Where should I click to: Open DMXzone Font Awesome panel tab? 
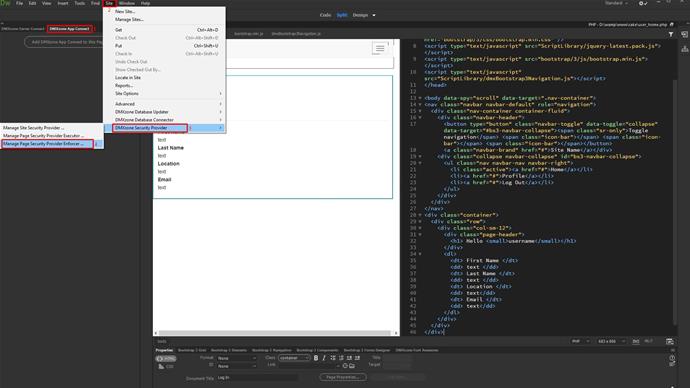pos(417,350)
